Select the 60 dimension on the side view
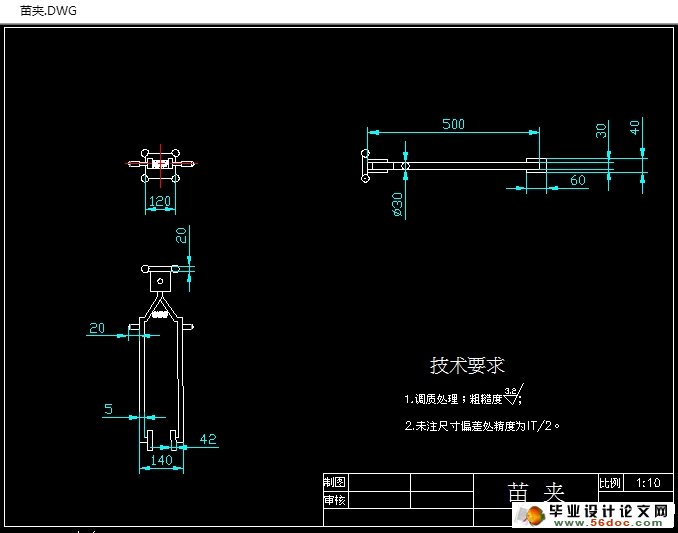The width and height of the screenshot is (678, 533). (x=577, y=180)
